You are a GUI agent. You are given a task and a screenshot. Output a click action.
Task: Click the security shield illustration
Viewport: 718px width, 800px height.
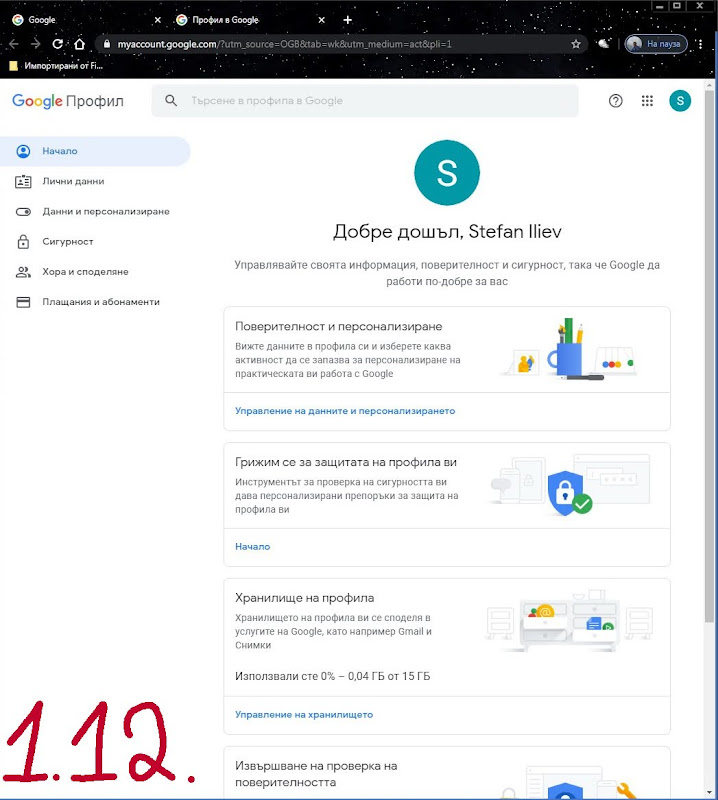click(568, 491)
